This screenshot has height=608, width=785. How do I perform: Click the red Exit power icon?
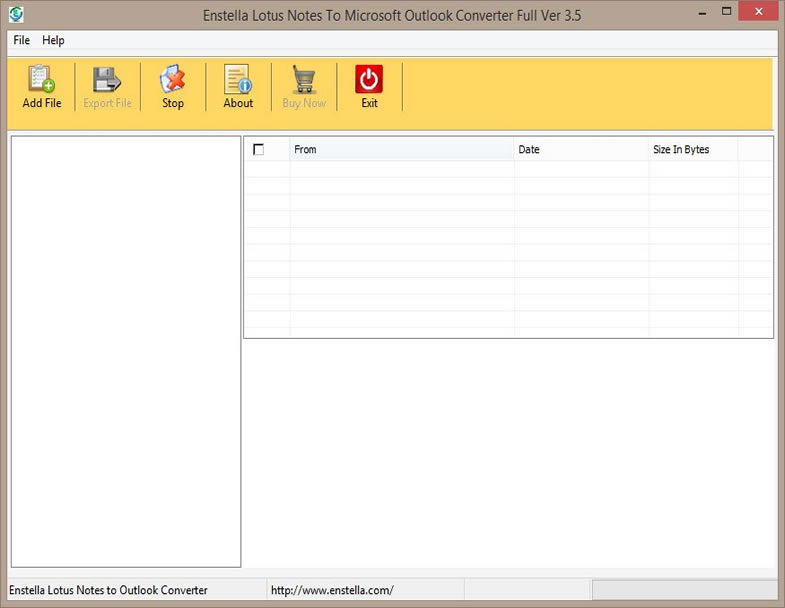(x=369, y=79)
